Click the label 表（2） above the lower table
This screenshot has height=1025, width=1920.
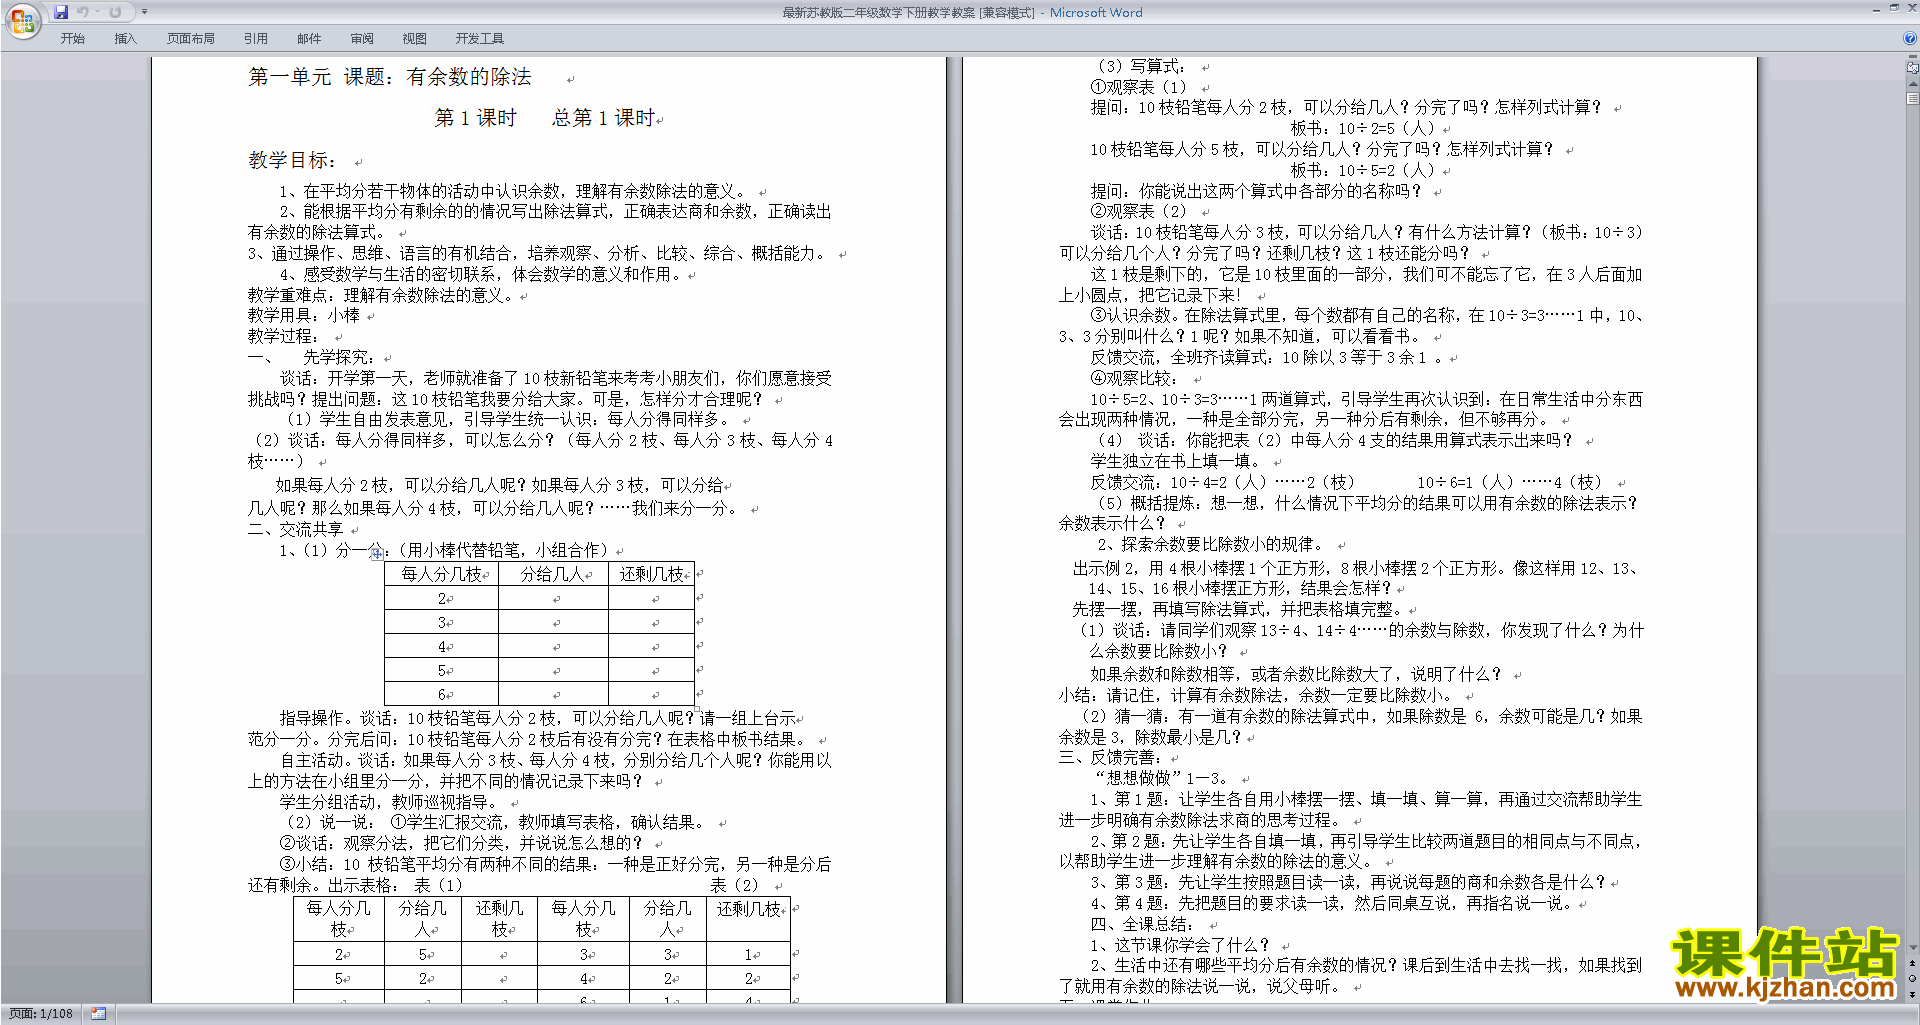tap(734, 885)
